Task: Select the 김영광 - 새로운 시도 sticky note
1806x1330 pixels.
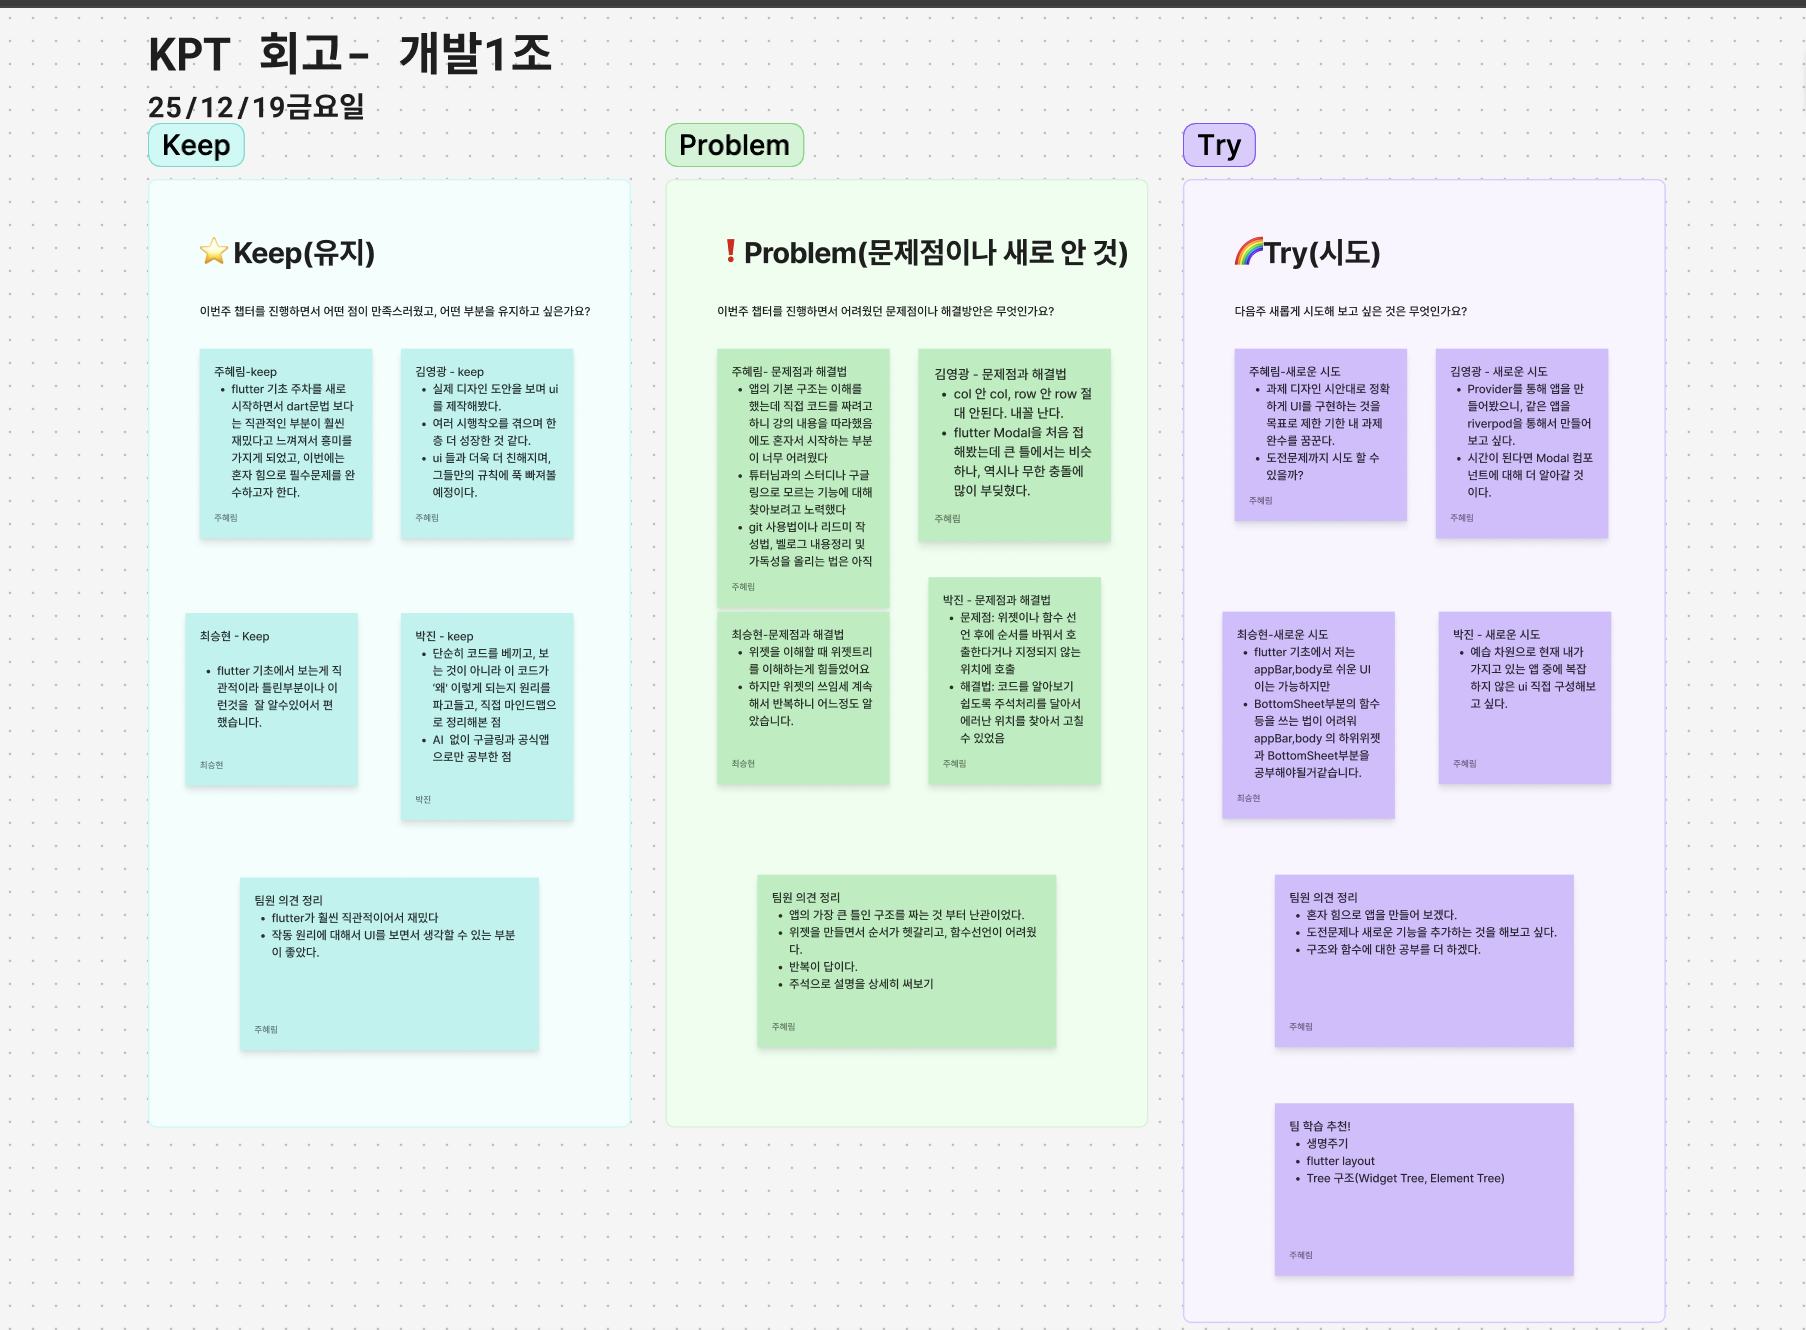Action: pyautogui.click(x=1522, y=444)
